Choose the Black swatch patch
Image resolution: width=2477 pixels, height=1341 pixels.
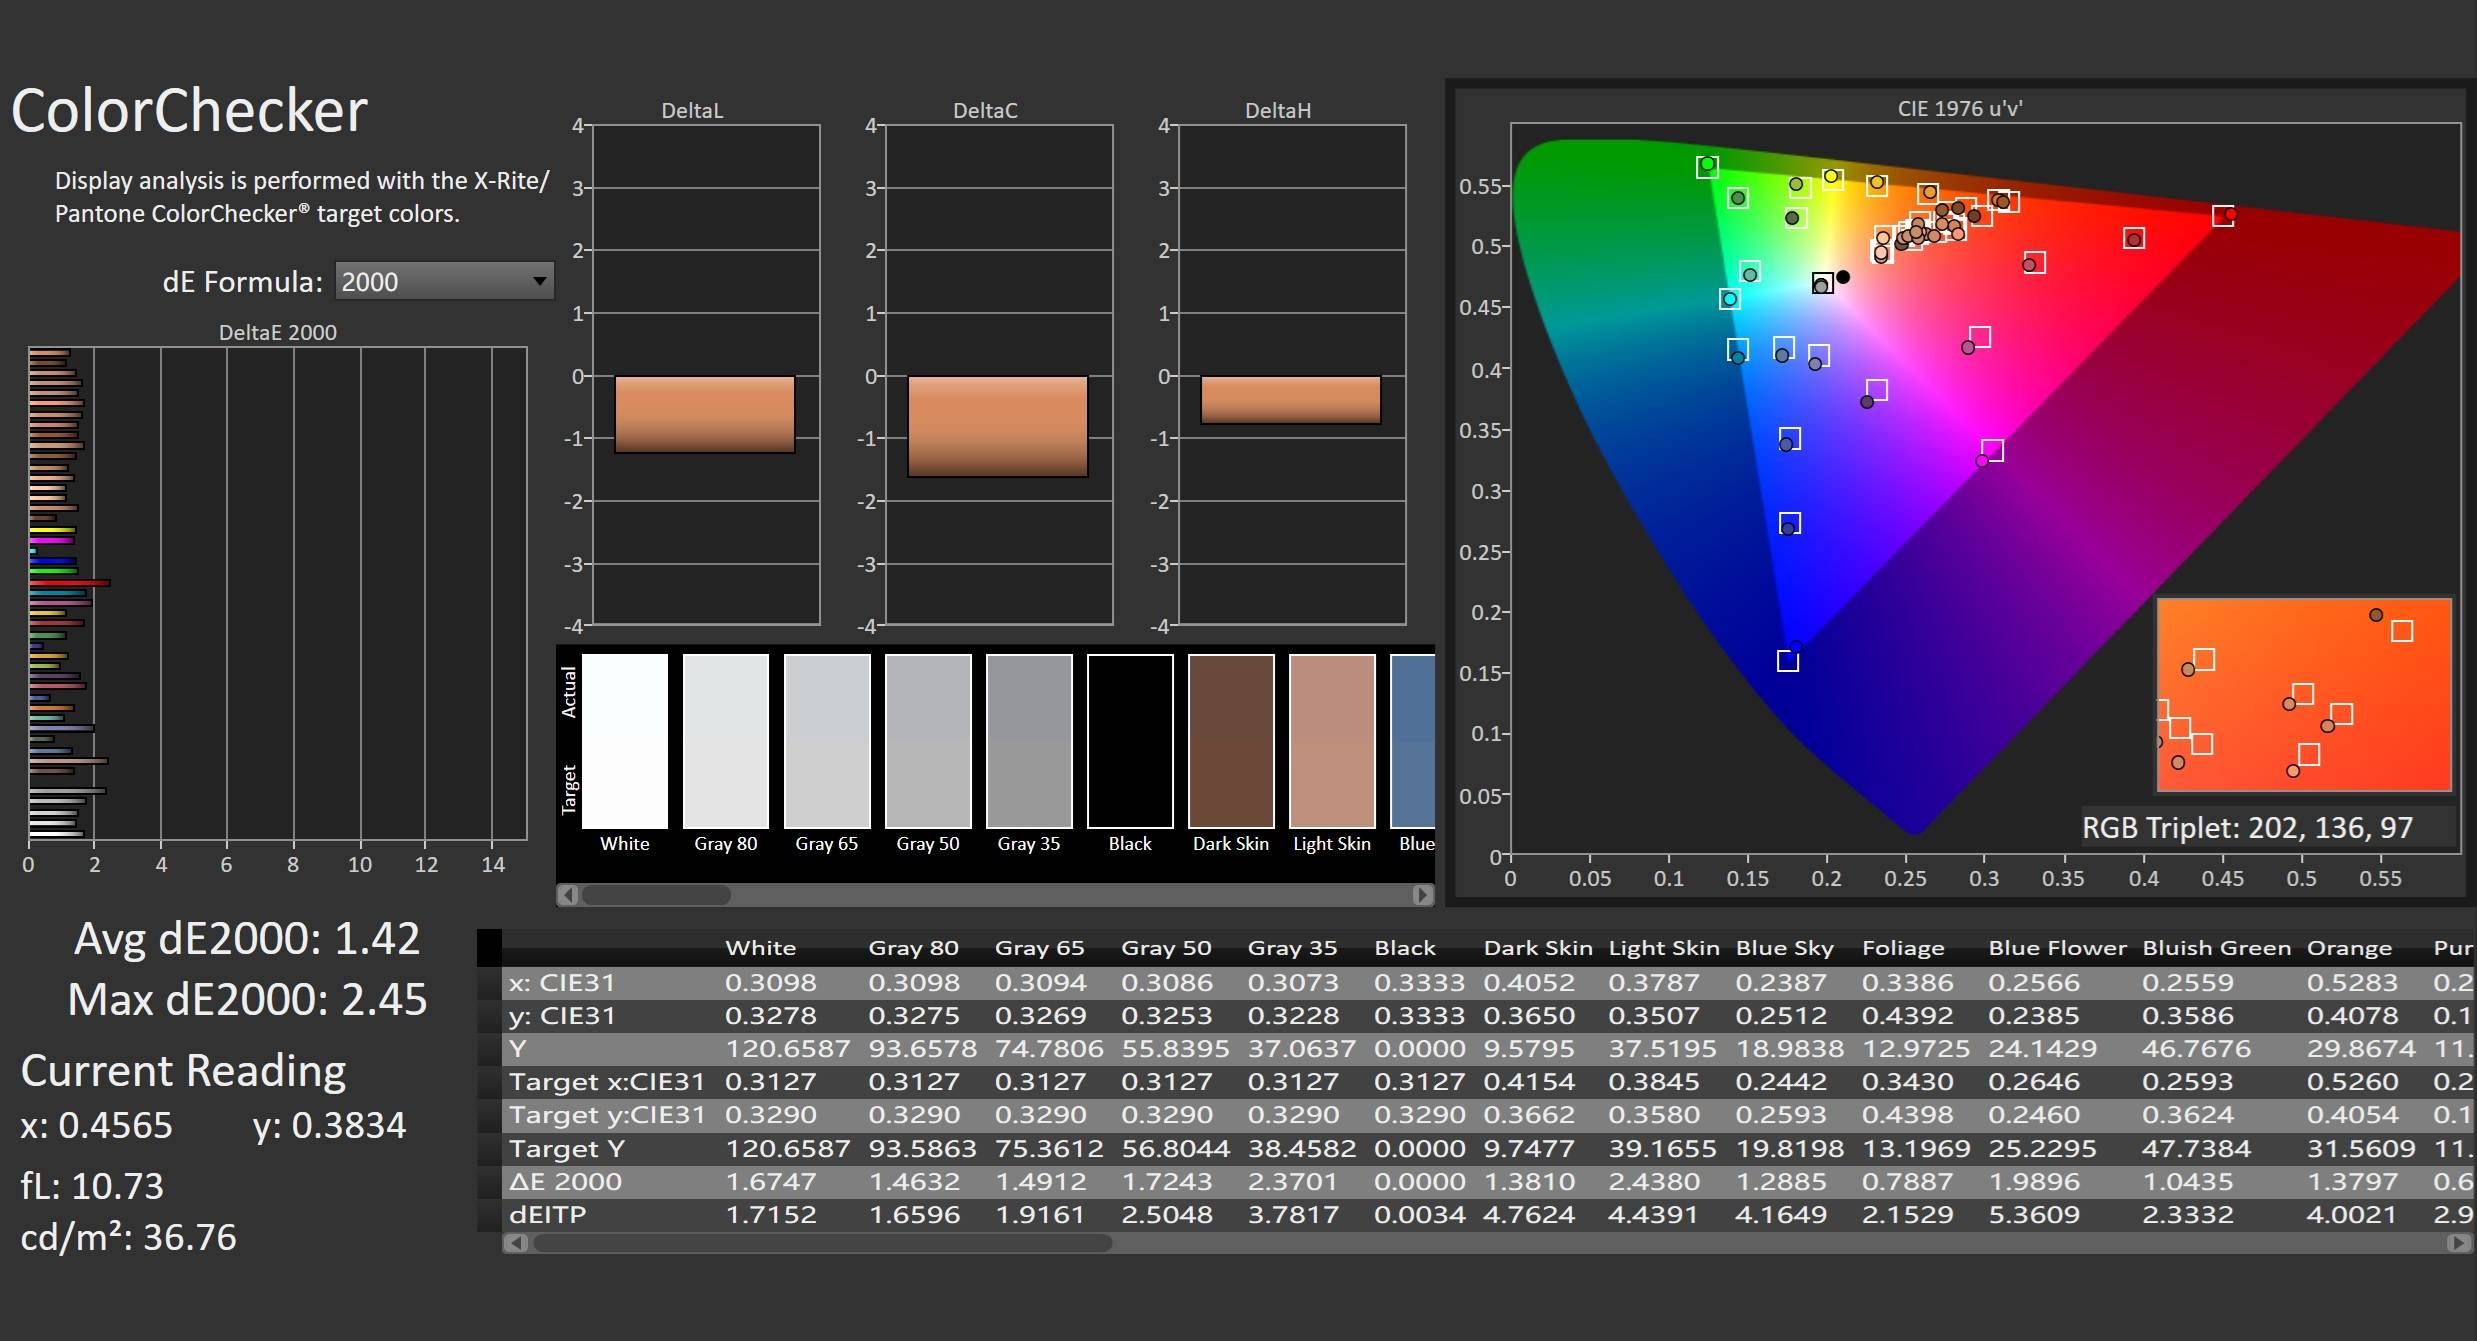coord(1130,741)
